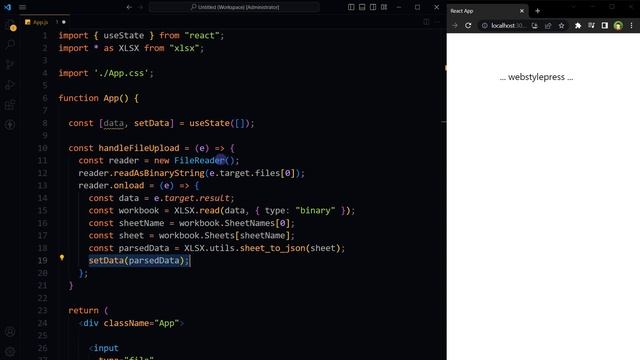
Task: Open the Search view in activity bar
Action: tap(11, 44)
